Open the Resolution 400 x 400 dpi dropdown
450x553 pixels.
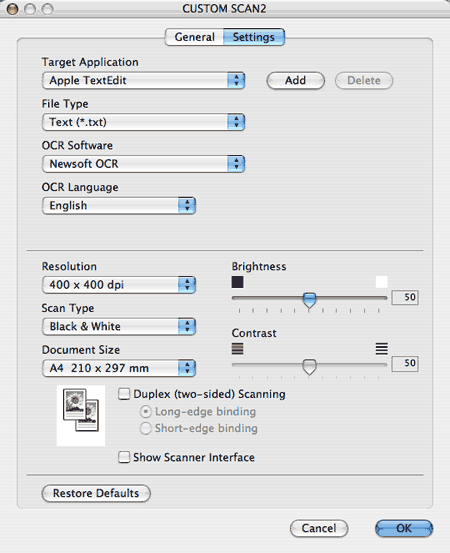coord(119,285)
